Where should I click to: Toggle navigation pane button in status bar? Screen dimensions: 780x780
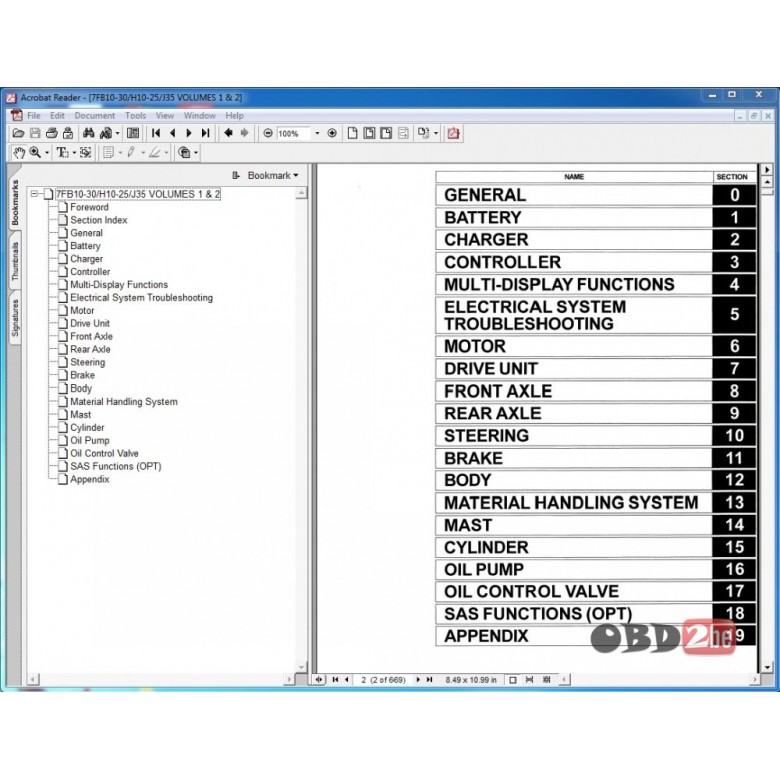click(x=319, y=680)
